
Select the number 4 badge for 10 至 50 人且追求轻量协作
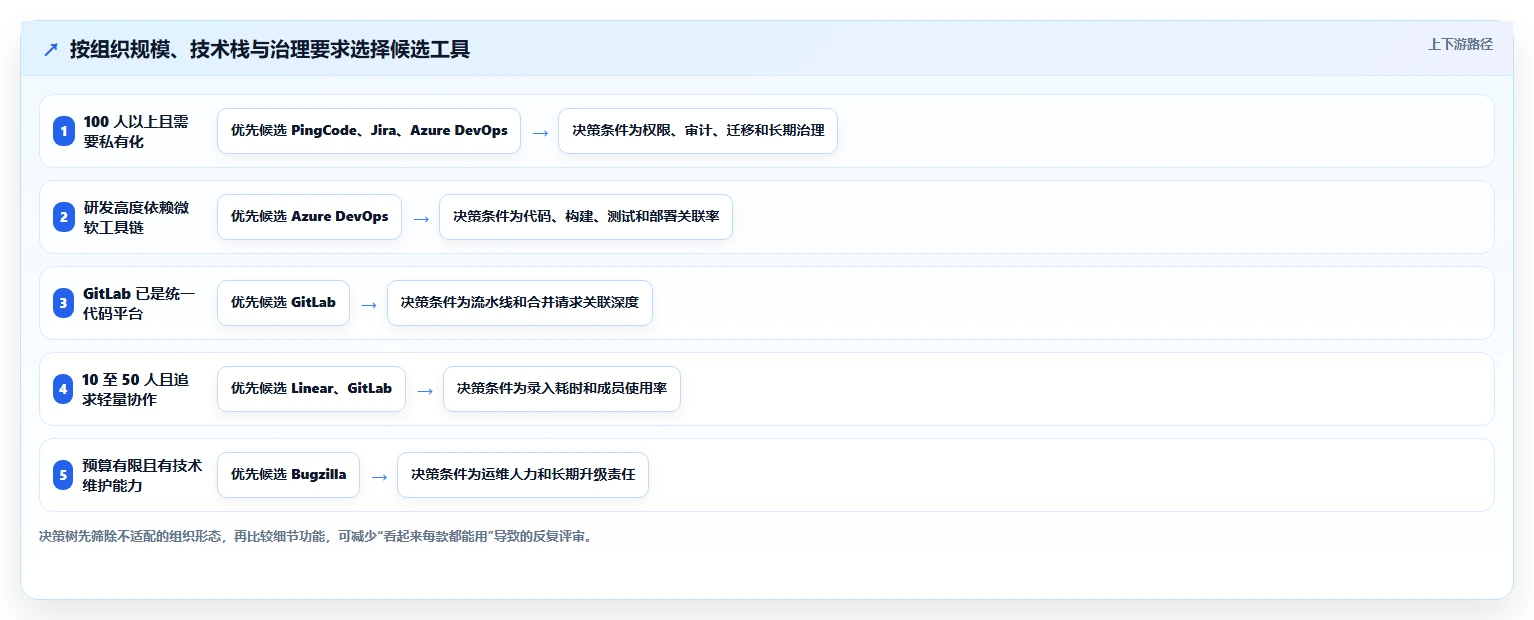64,389
